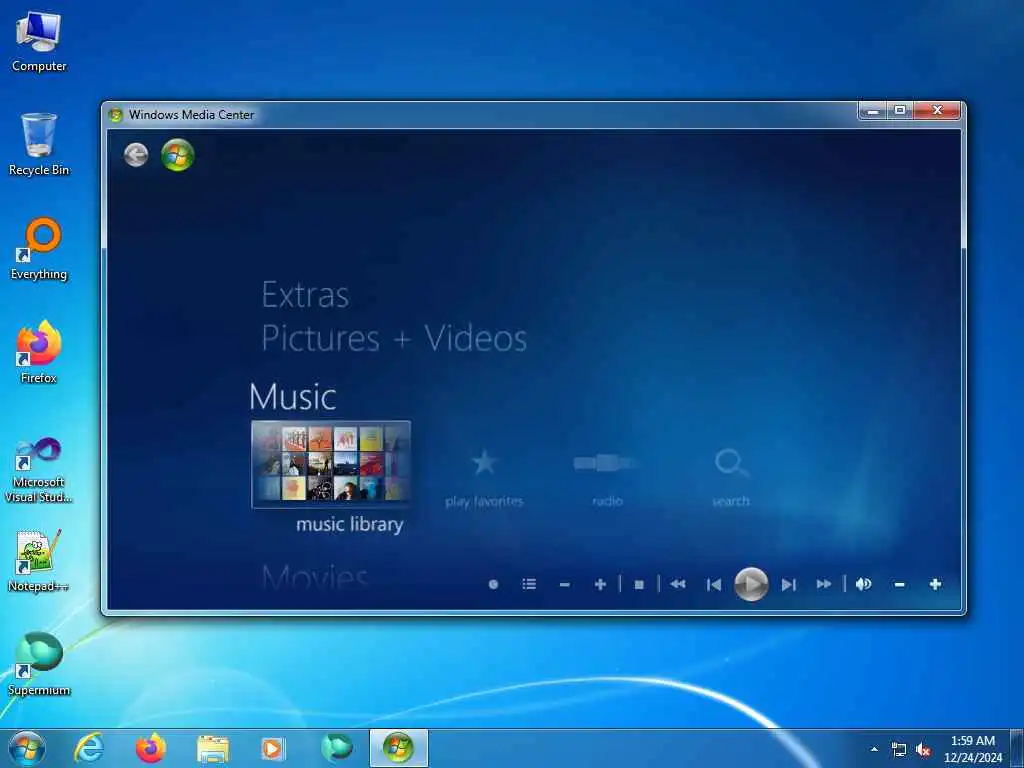The height and width of the screenshot is (768, 1024).
Task: Maximize the Windows Media Center window
Action: 901,111
